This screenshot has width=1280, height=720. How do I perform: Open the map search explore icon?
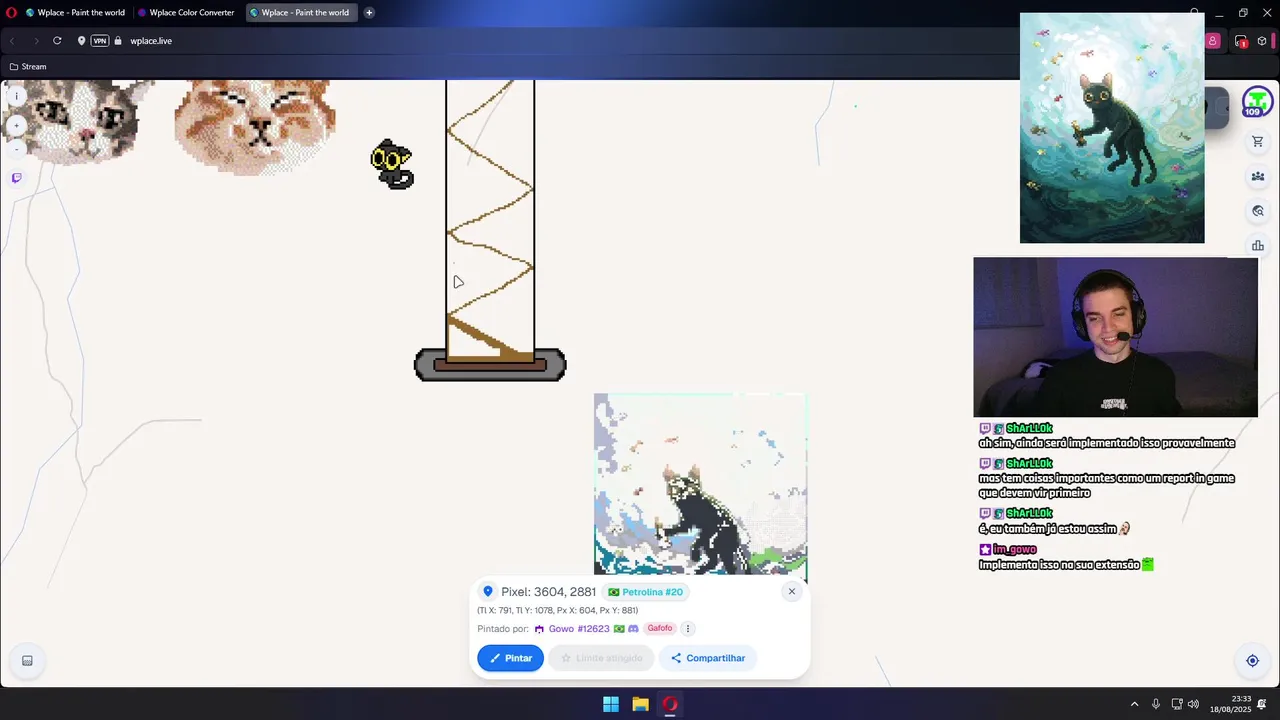pyautogui.click(x=1258, y=211)
